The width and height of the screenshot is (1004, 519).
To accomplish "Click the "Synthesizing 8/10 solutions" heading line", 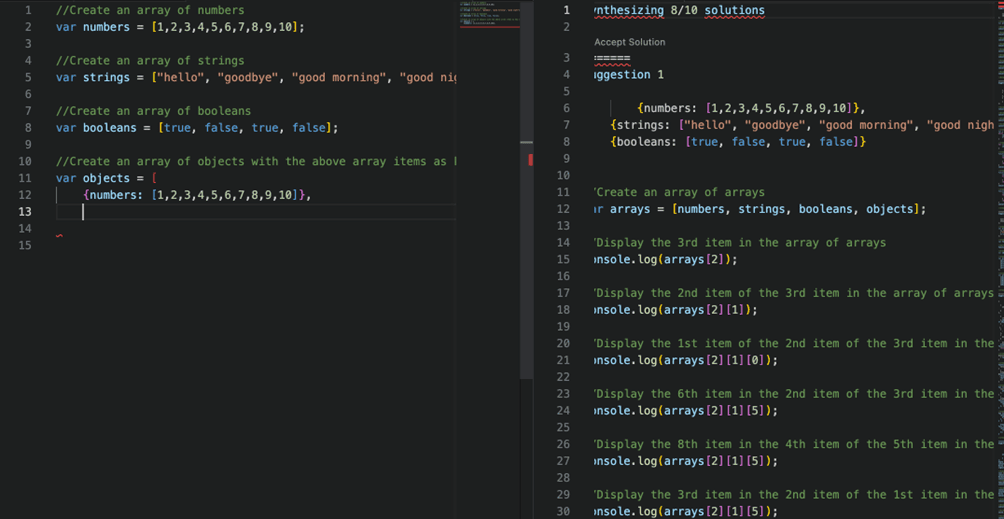I will [x=679, y=10].
